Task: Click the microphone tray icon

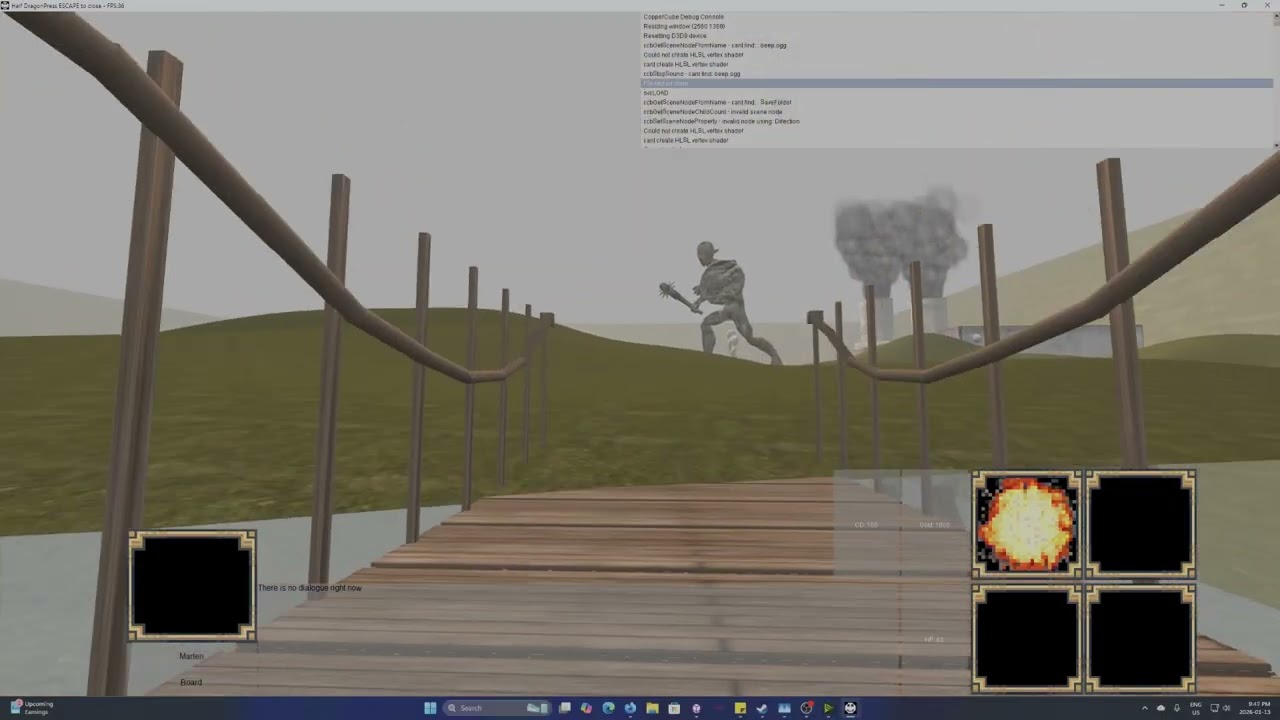Action: 1176,708
